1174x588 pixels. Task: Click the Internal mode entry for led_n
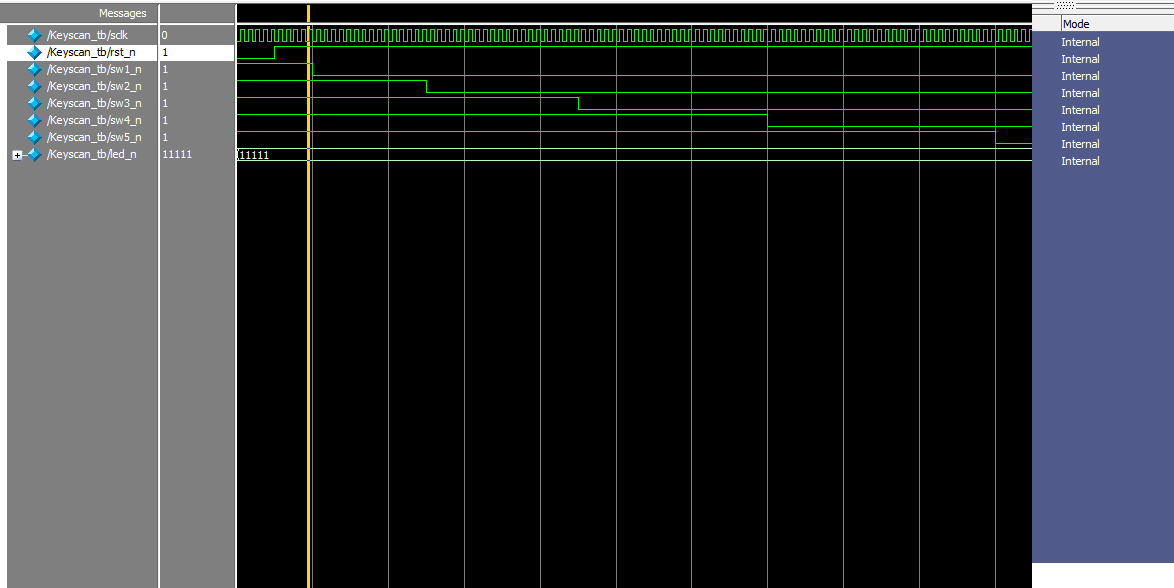pos(1080,161)
